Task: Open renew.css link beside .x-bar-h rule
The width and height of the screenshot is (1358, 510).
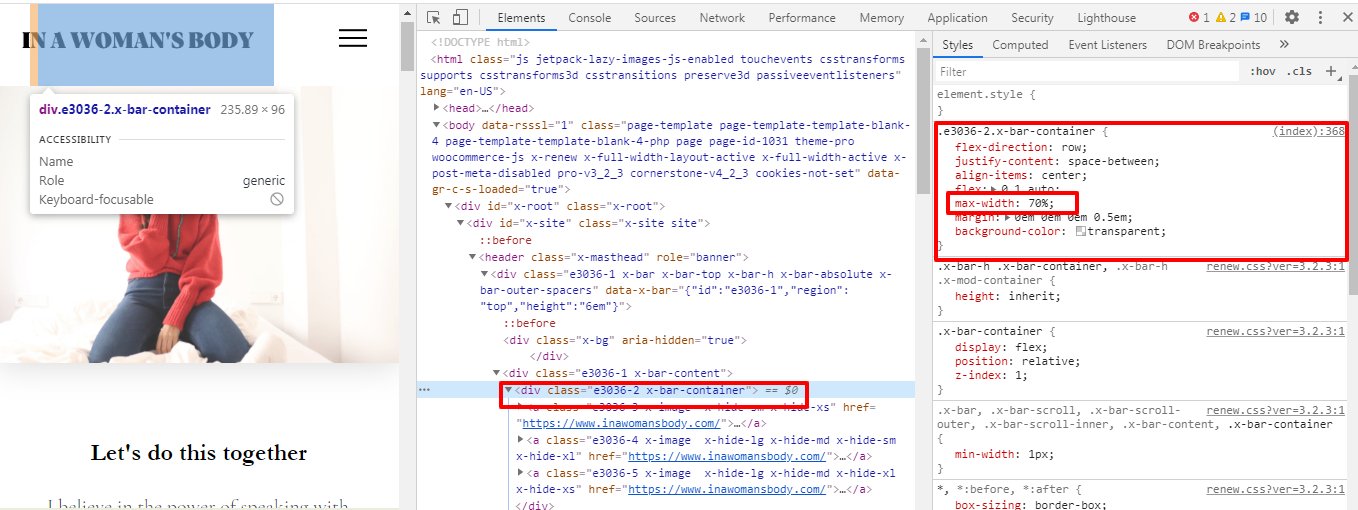Action: pos(1275,266)
